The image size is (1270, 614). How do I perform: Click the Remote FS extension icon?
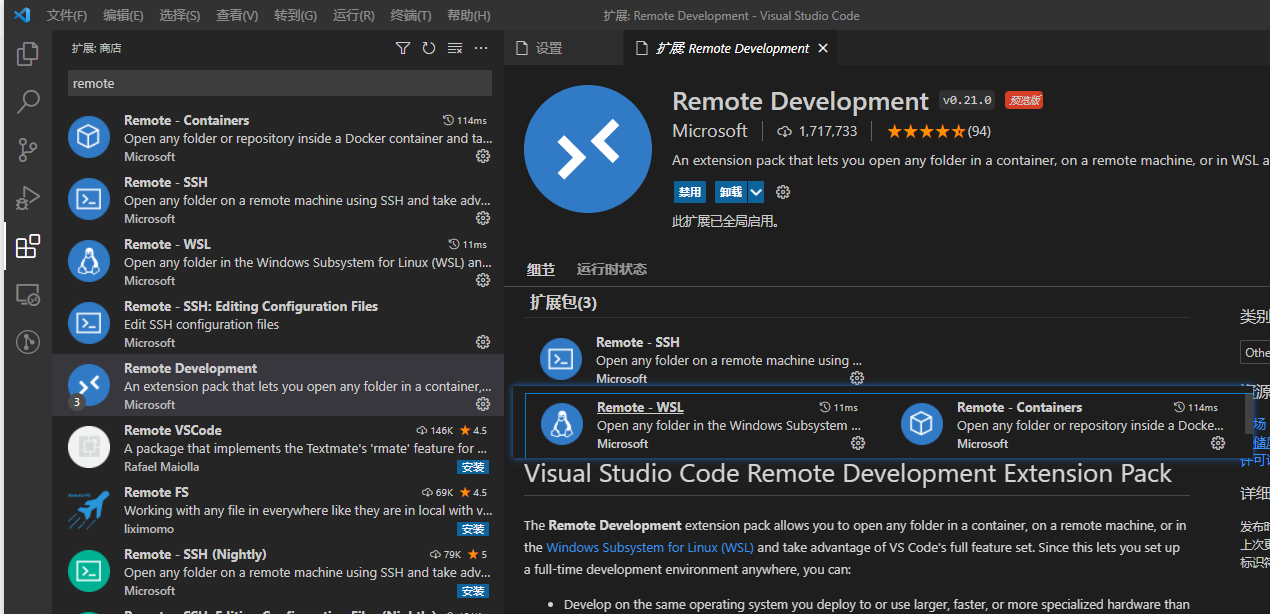pos(89,509)
